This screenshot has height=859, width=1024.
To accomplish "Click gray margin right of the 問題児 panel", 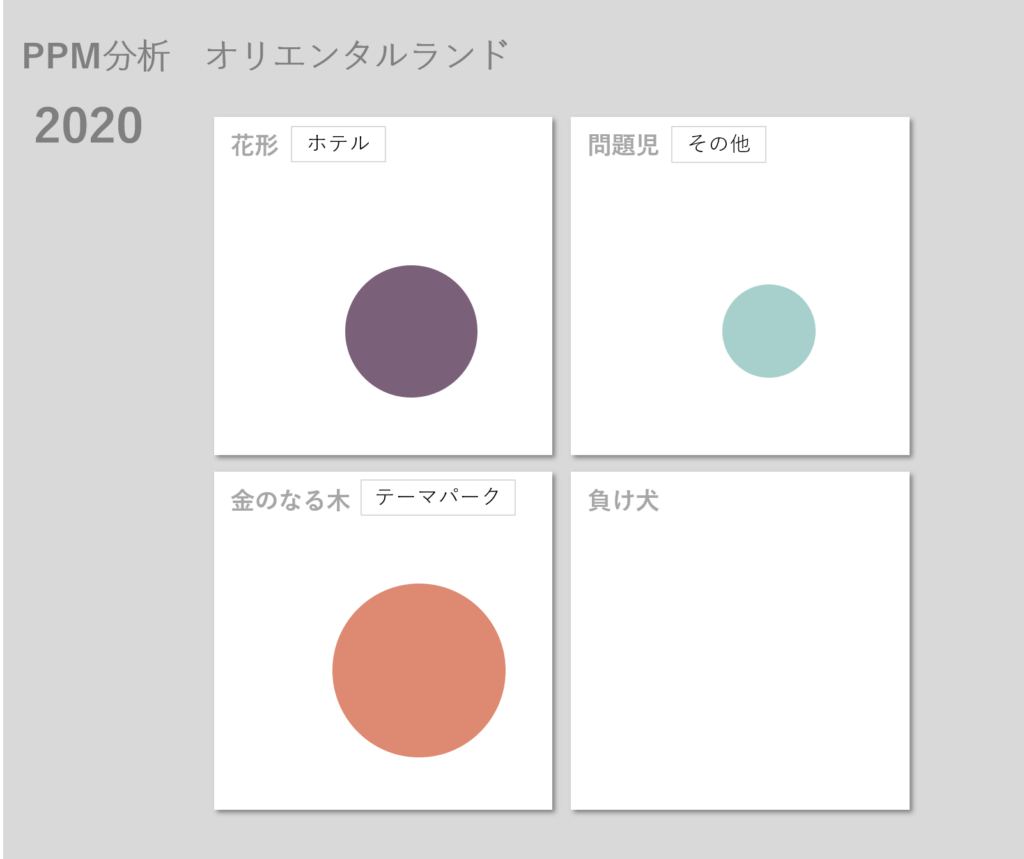I will pyautogui.click(x=965, y=290).
